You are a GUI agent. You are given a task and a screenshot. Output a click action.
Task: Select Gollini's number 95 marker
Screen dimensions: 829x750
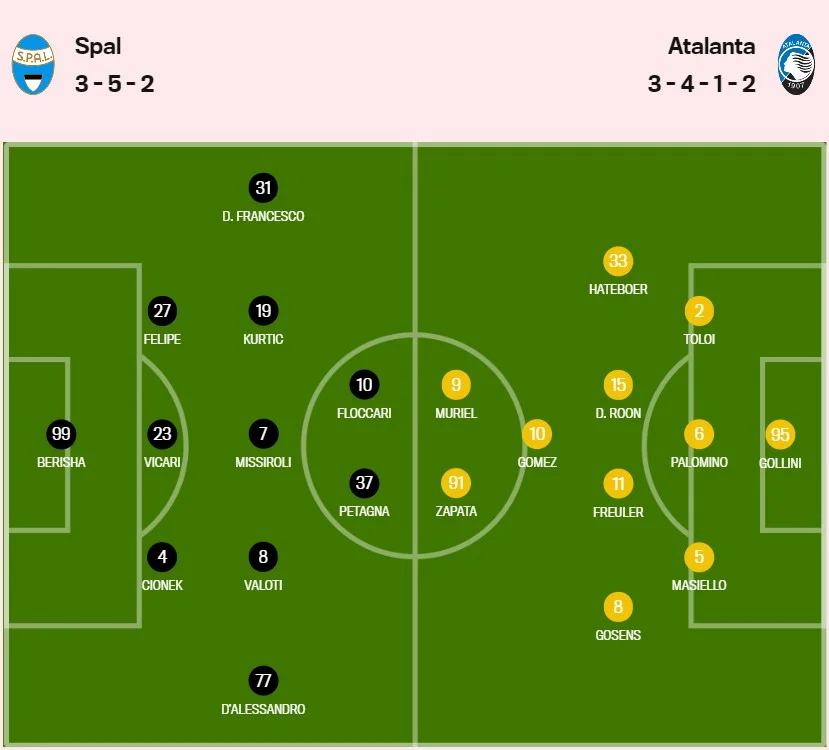click(780, 435)
